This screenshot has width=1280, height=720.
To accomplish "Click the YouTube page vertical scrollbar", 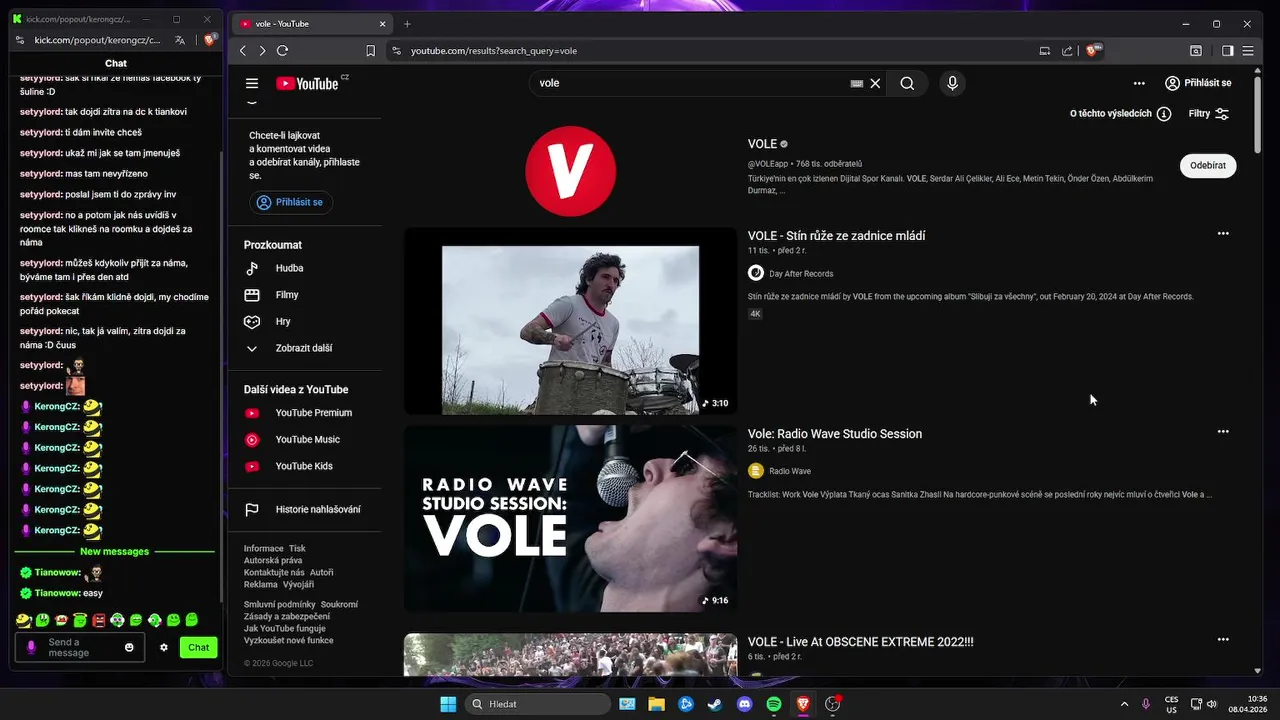I will click(x=1258, y=113).
